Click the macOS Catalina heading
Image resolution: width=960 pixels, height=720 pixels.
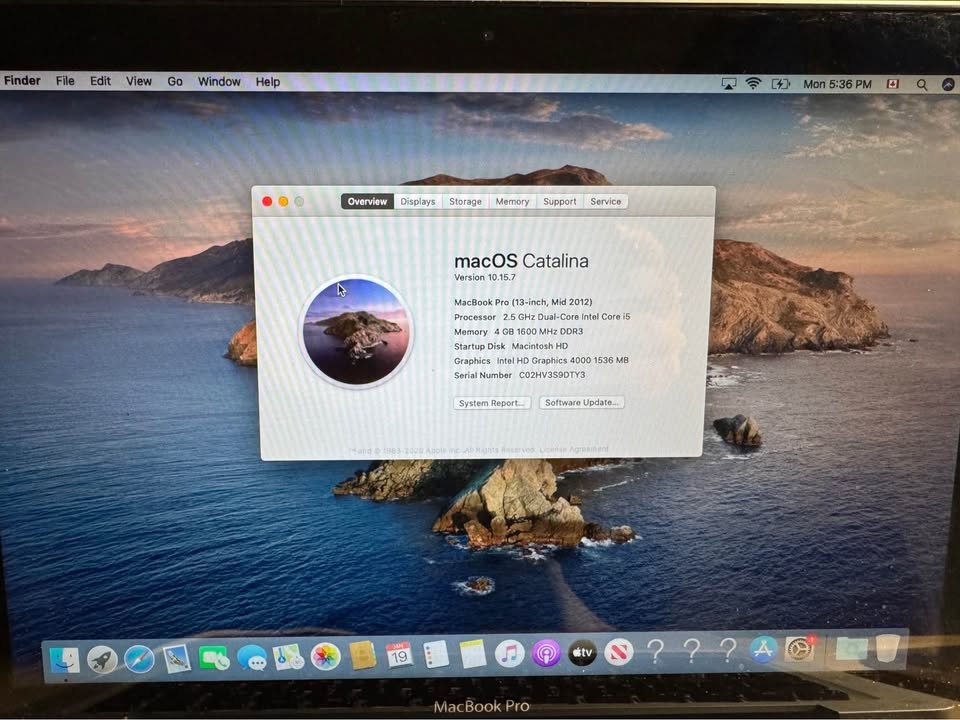coord(521,261)
